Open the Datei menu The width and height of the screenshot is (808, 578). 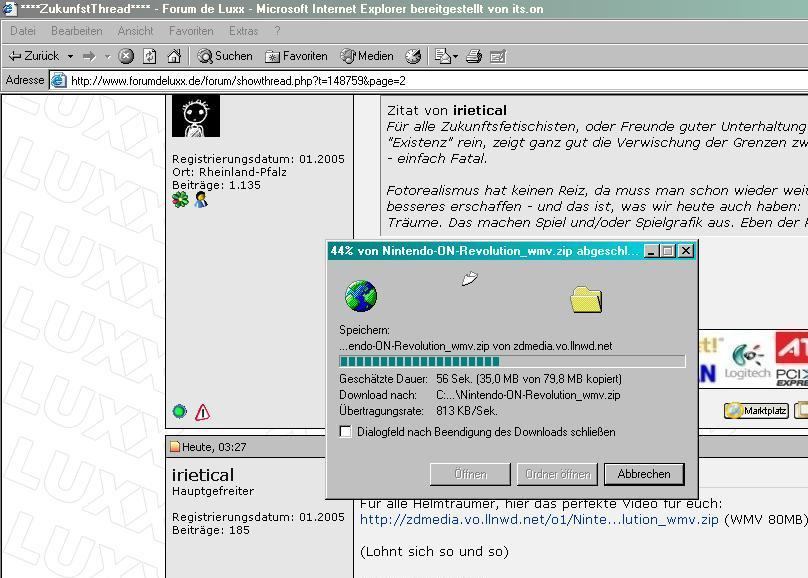click(23, 31)
